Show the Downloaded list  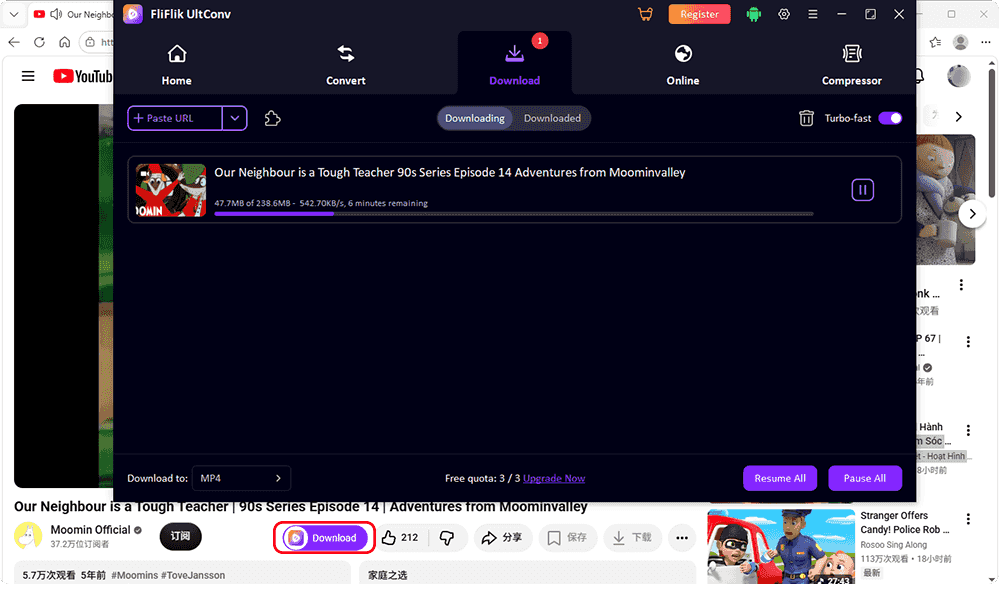point(552,118)
